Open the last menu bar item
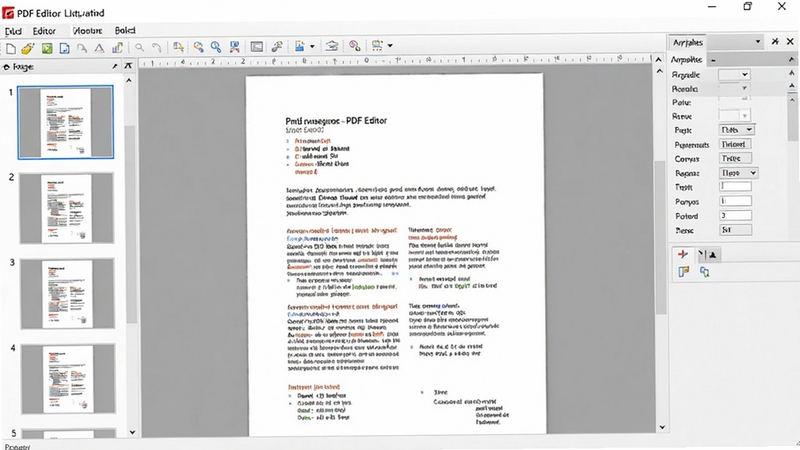Viewport: 800px width, 450px height. (x=125, y=30)
